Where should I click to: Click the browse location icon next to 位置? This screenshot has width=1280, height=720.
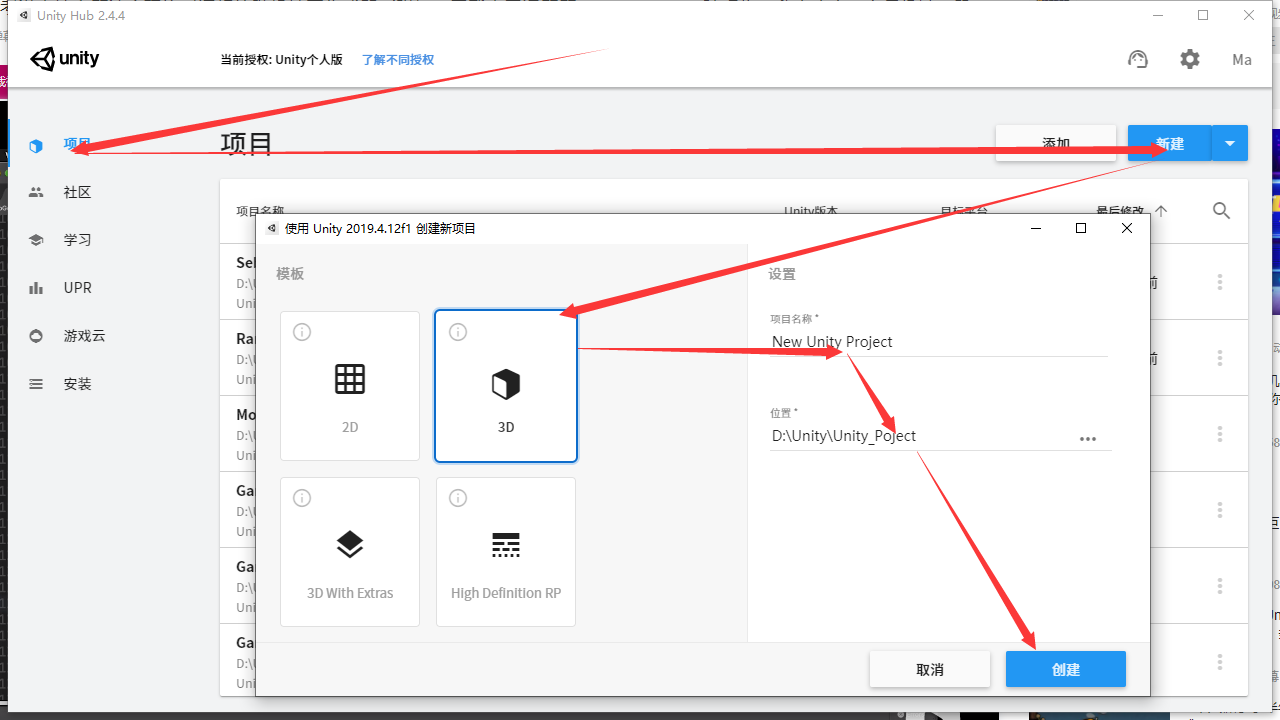[1088, 438]
